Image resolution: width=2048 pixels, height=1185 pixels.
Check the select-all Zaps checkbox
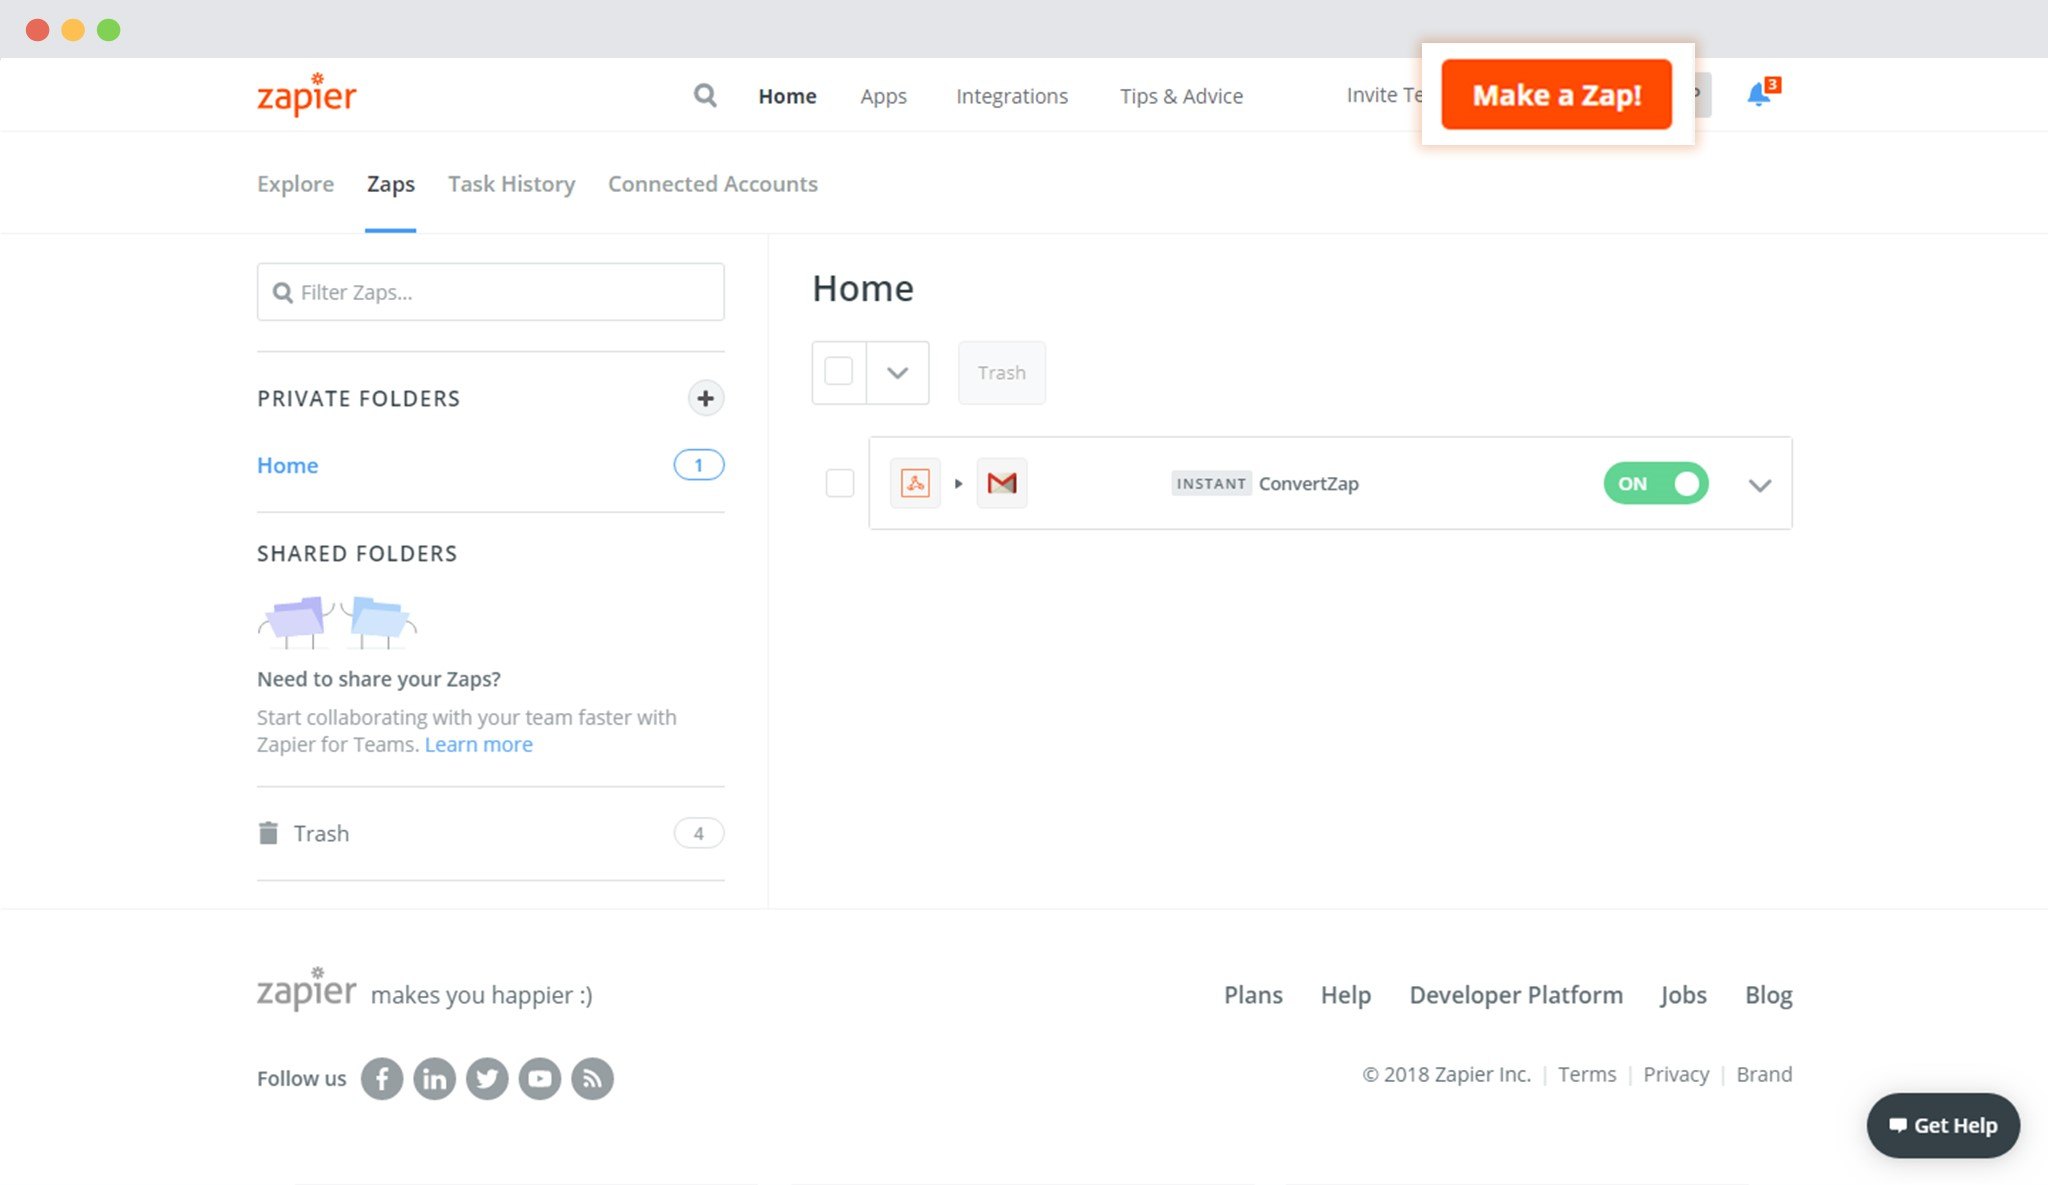click(x=839, y=371)
